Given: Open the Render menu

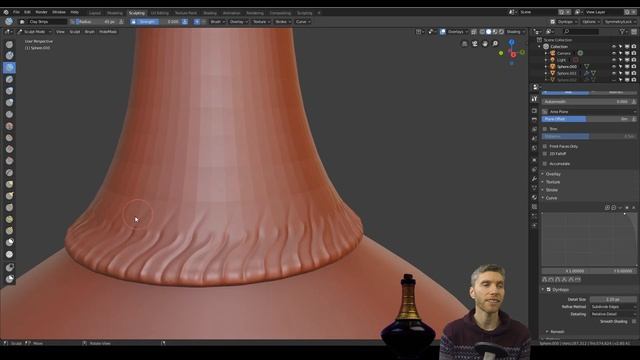Looking at the screenshot, I should click(x=41, y=12).
